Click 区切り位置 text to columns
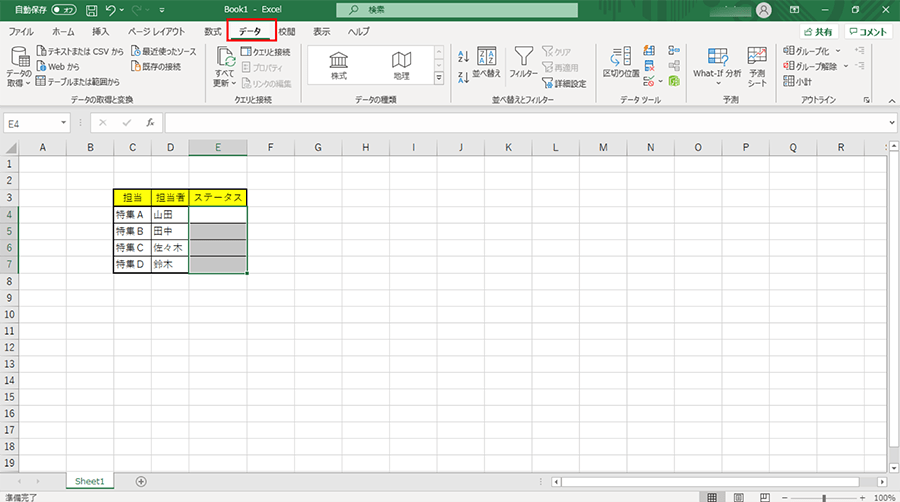 (x=620, y=63)
